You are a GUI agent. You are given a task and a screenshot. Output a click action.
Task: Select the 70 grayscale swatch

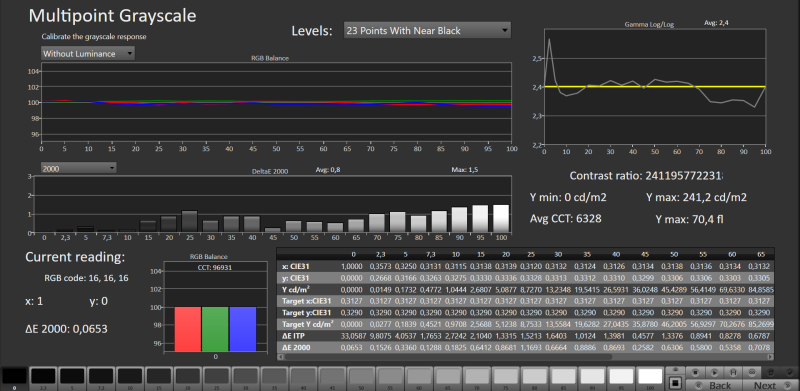click(477, 377)
